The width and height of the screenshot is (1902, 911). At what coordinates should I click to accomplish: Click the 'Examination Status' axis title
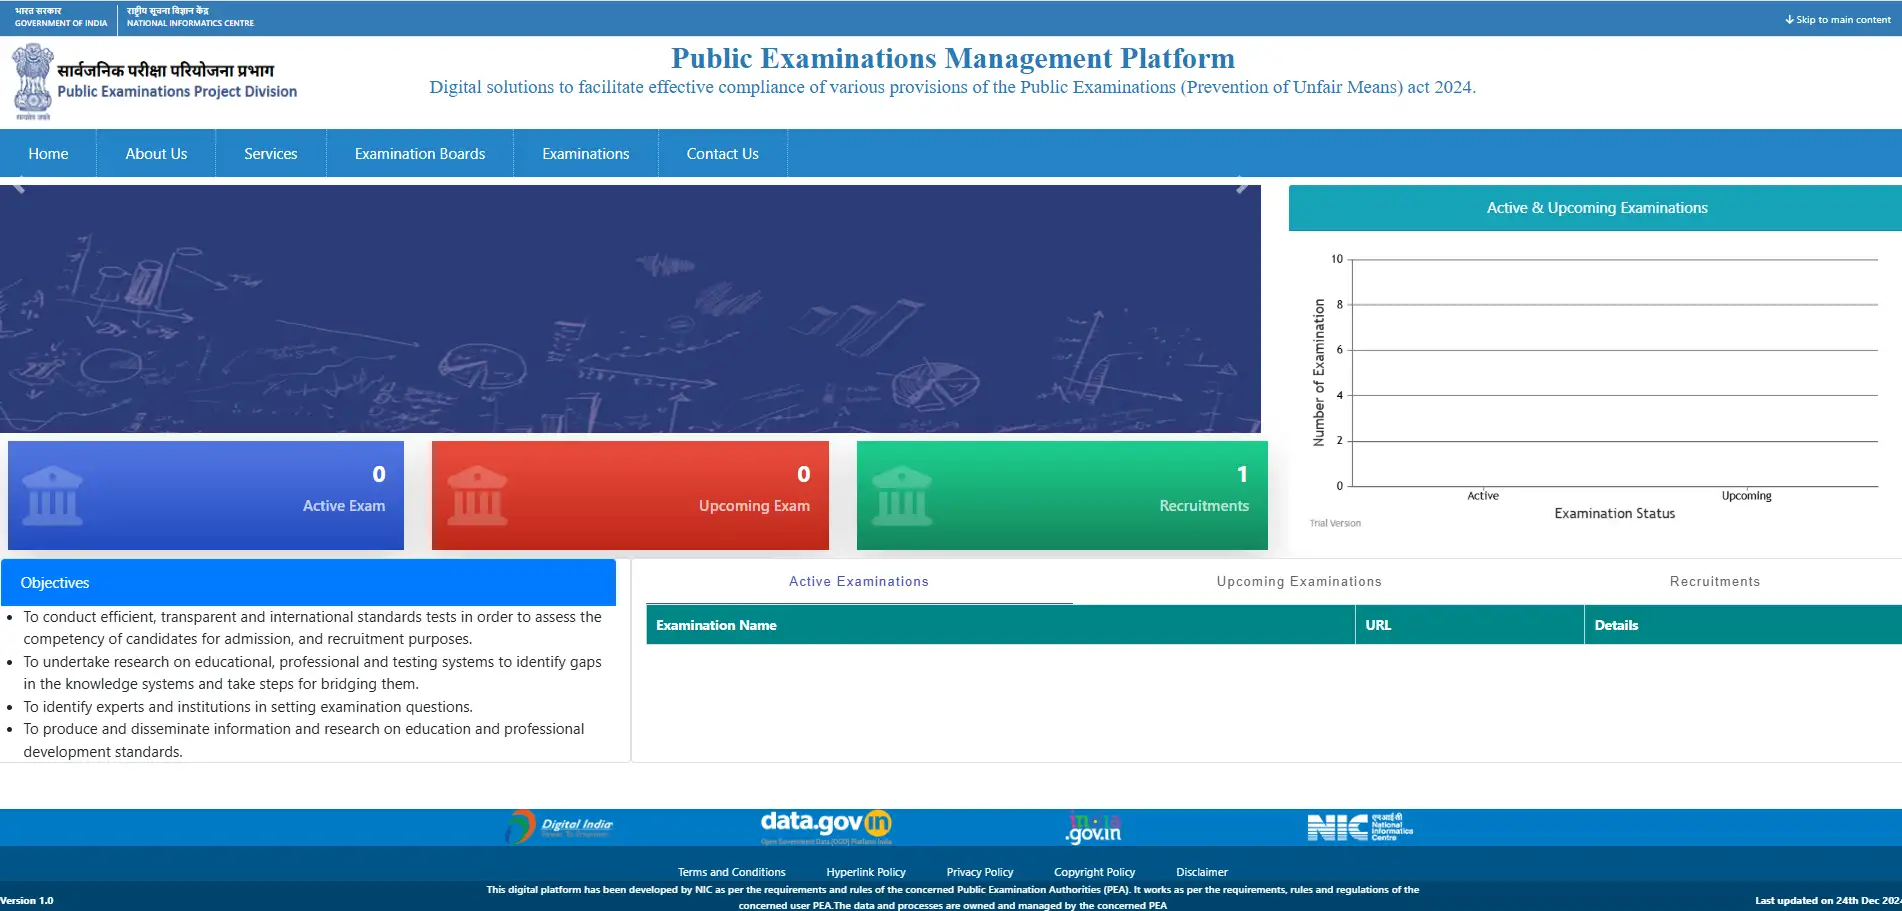pos(1614,513)
